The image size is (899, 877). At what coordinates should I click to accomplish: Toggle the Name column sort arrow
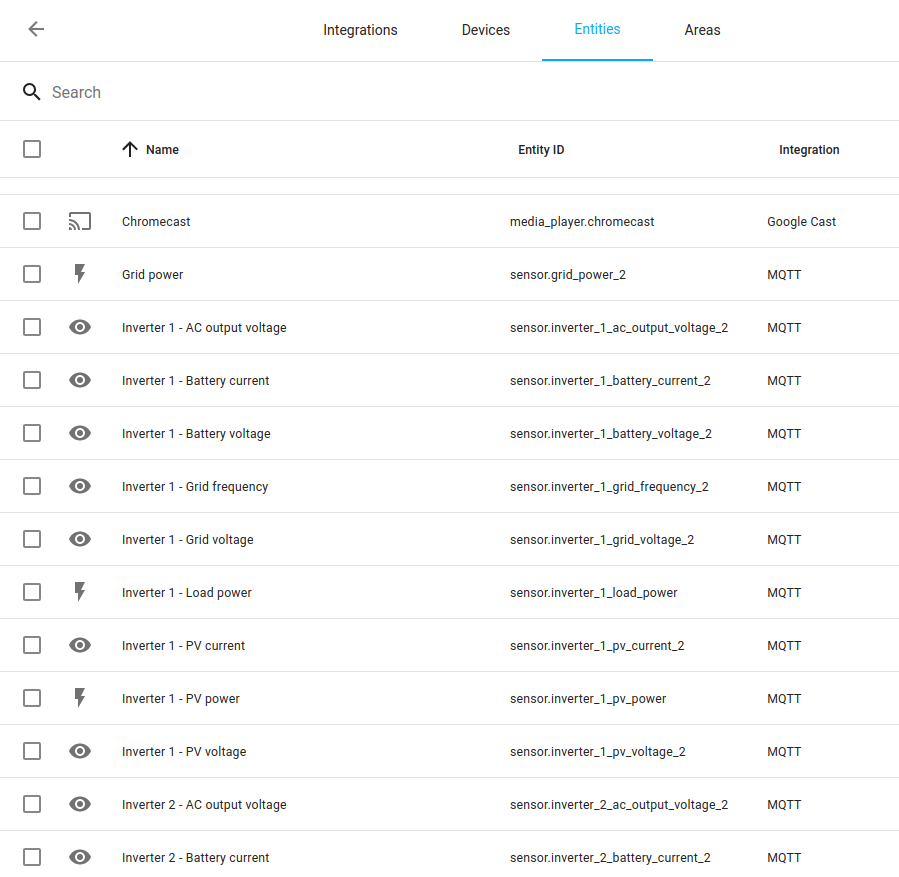click(129, 148)
